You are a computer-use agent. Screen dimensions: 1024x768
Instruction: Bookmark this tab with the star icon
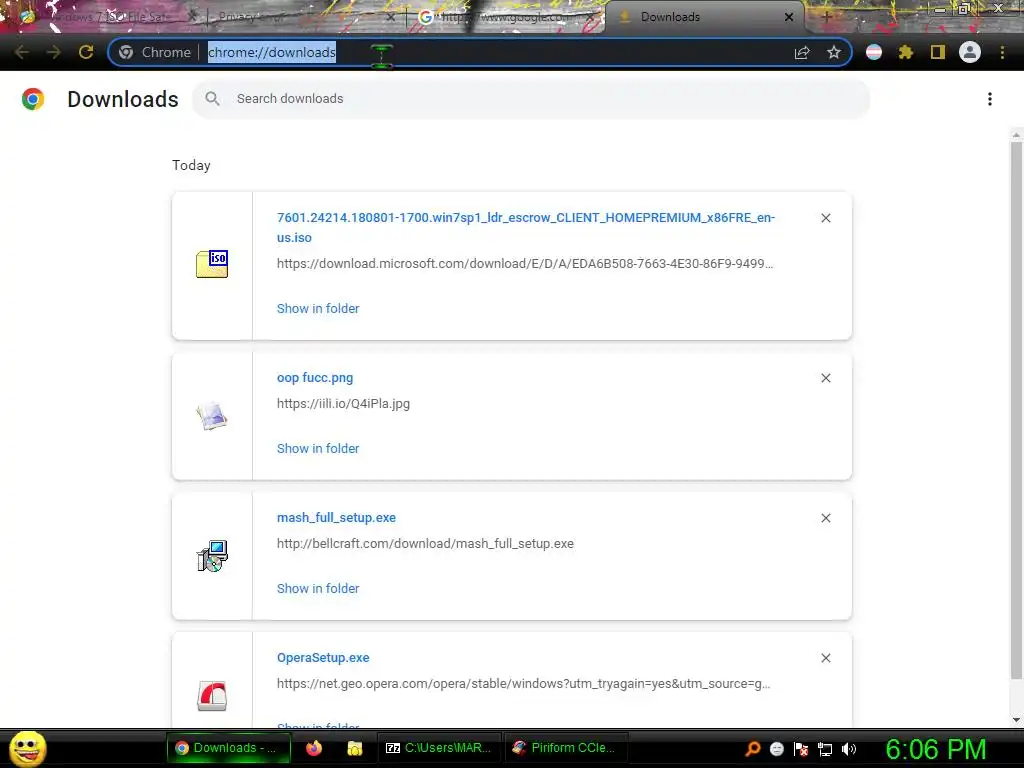coord(833,52)
